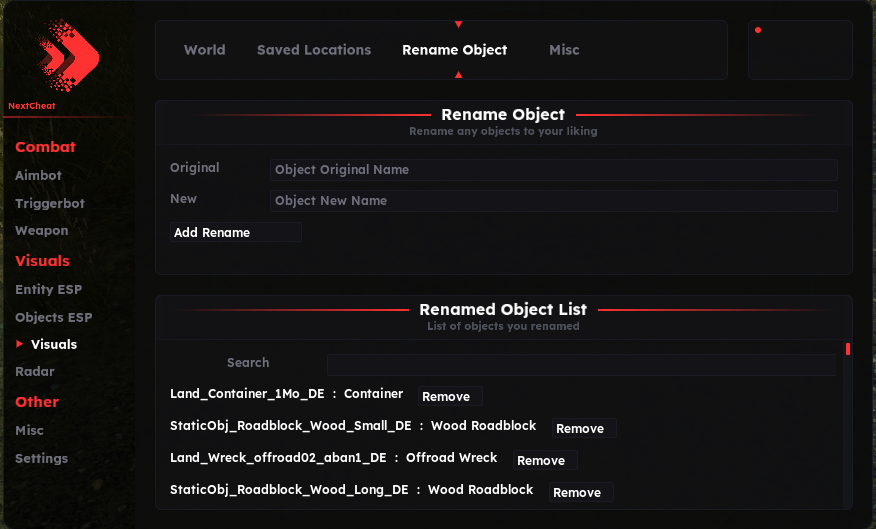Open the Misc tab in top bar

click(x=564, y=50)
